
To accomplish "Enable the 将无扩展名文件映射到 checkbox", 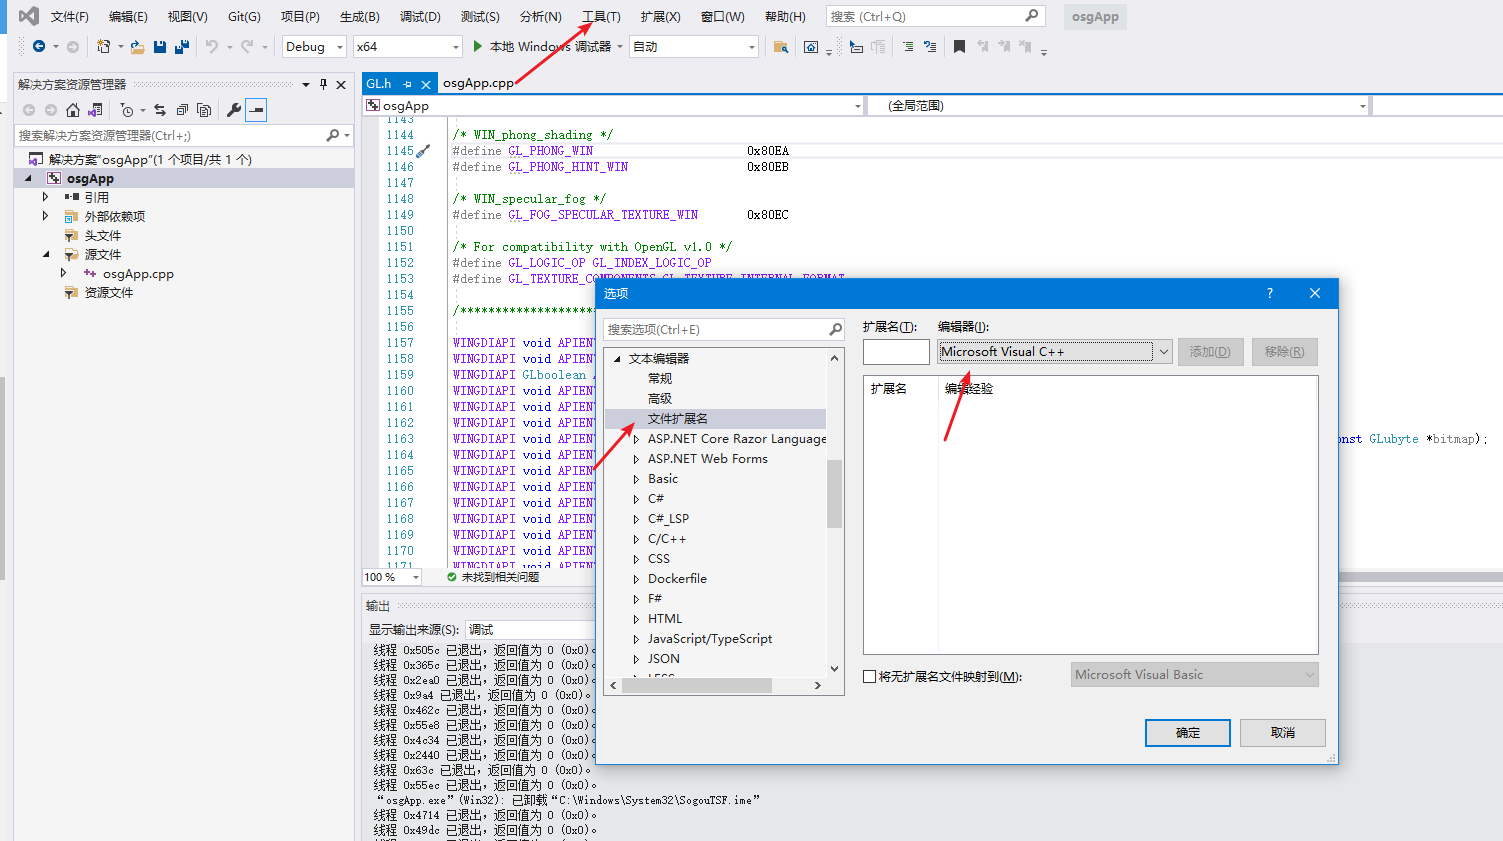I will [869, 676].
